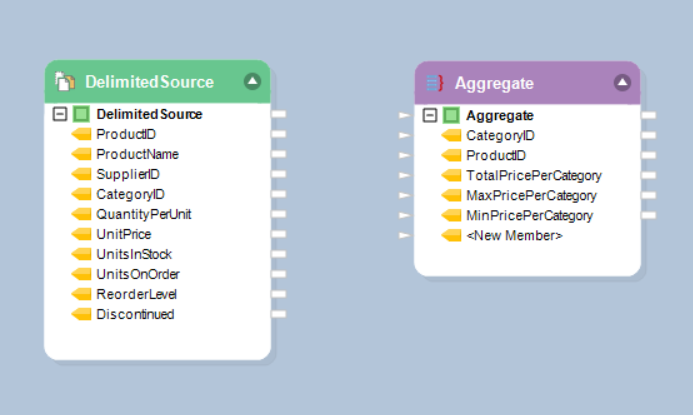Click the yellow field icon beside TotalPricePerCategory
This screenshot has height=415, width=693.
451,176
